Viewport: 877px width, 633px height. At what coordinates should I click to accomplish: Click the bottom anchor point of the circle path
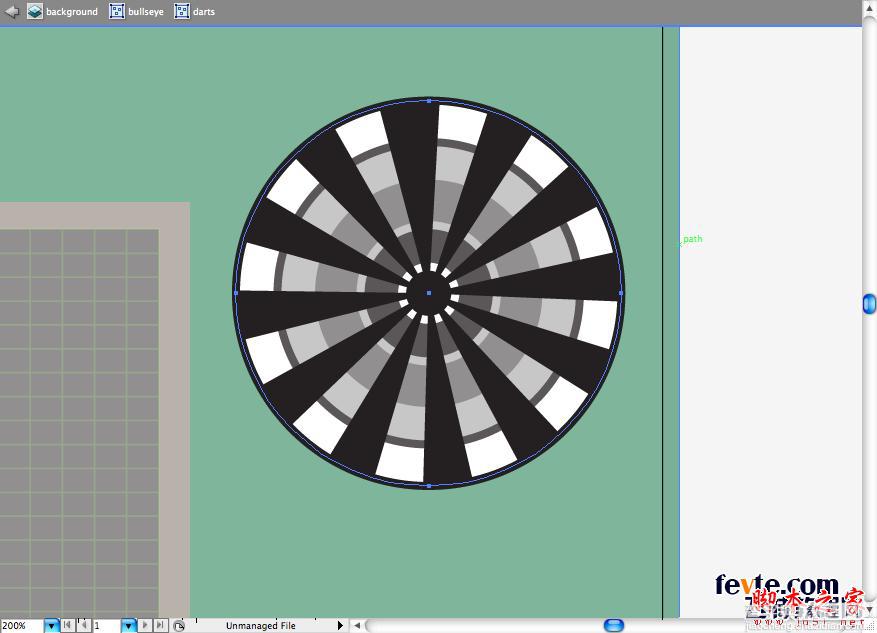pos(429,486)
